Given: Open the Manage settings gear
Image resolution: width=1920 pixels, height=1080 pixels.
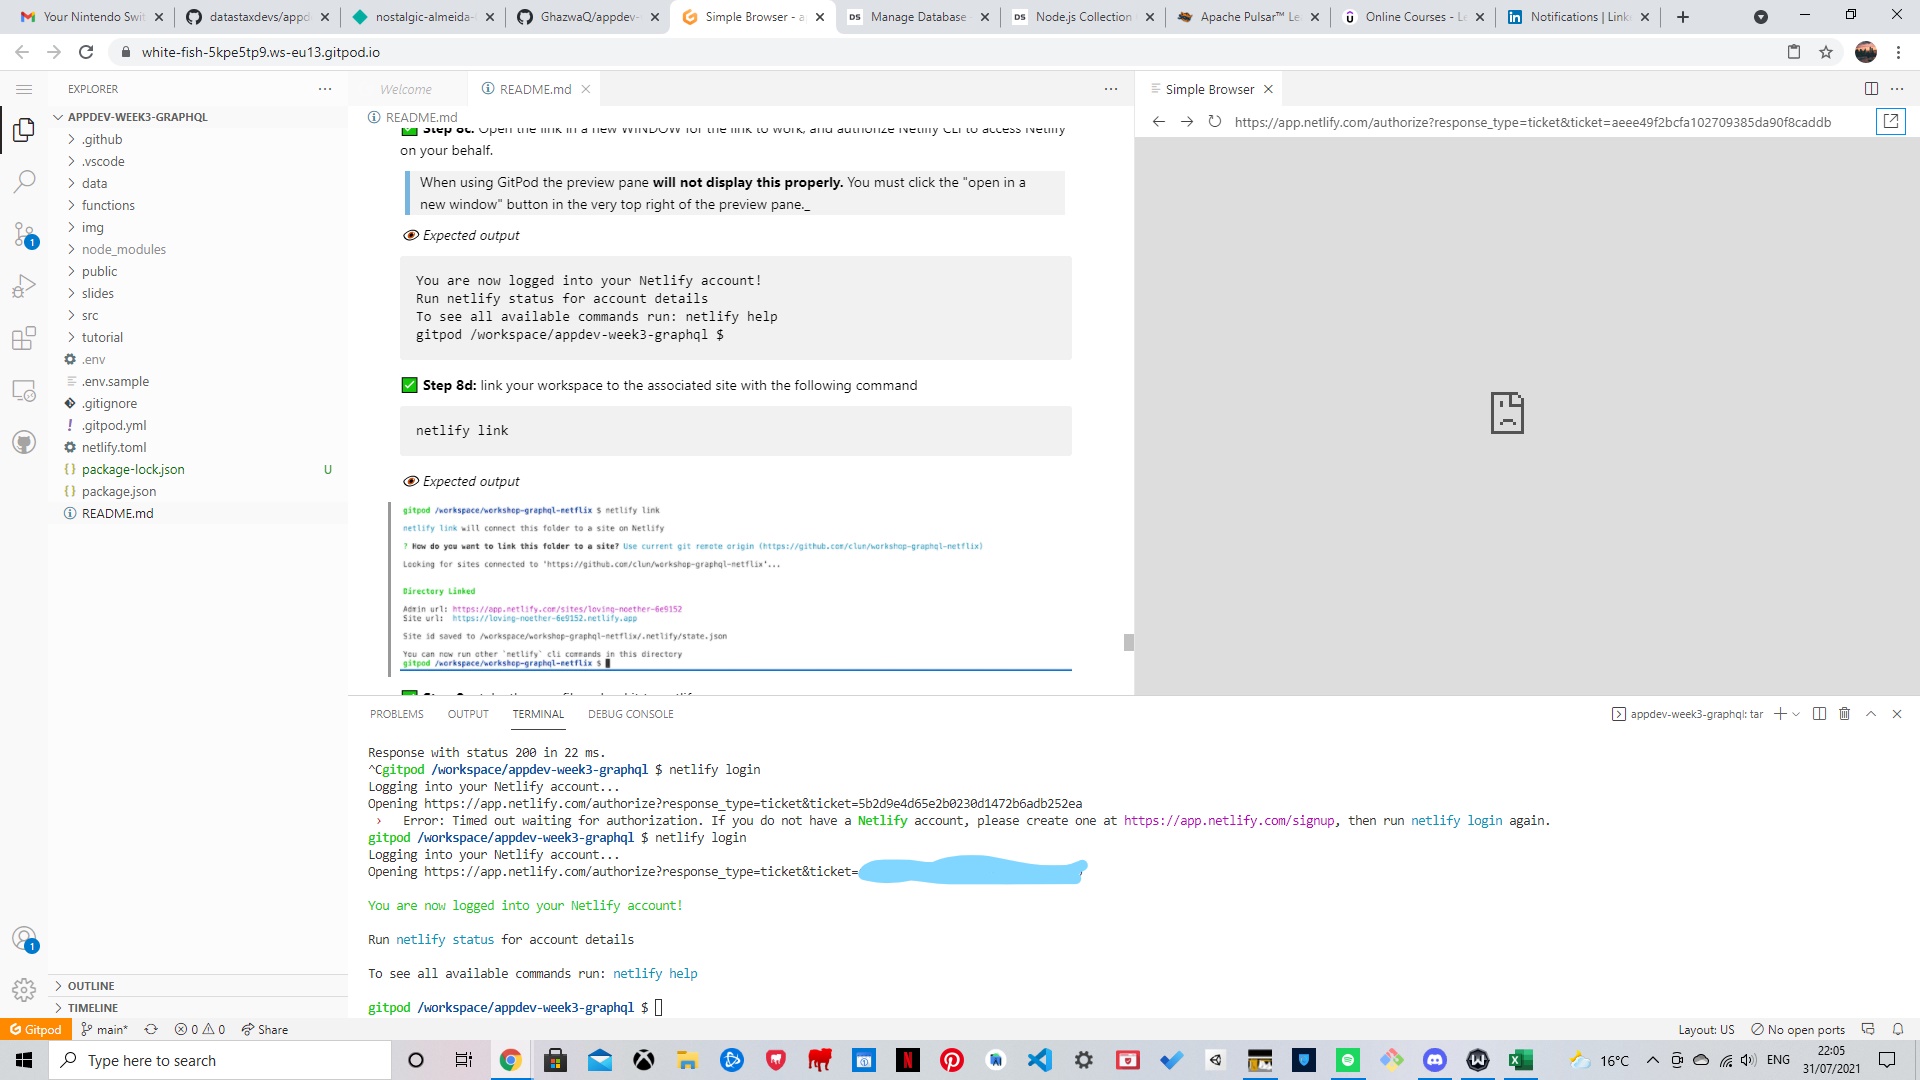Looking at the screenshot, I should click(x=24, y=989).
